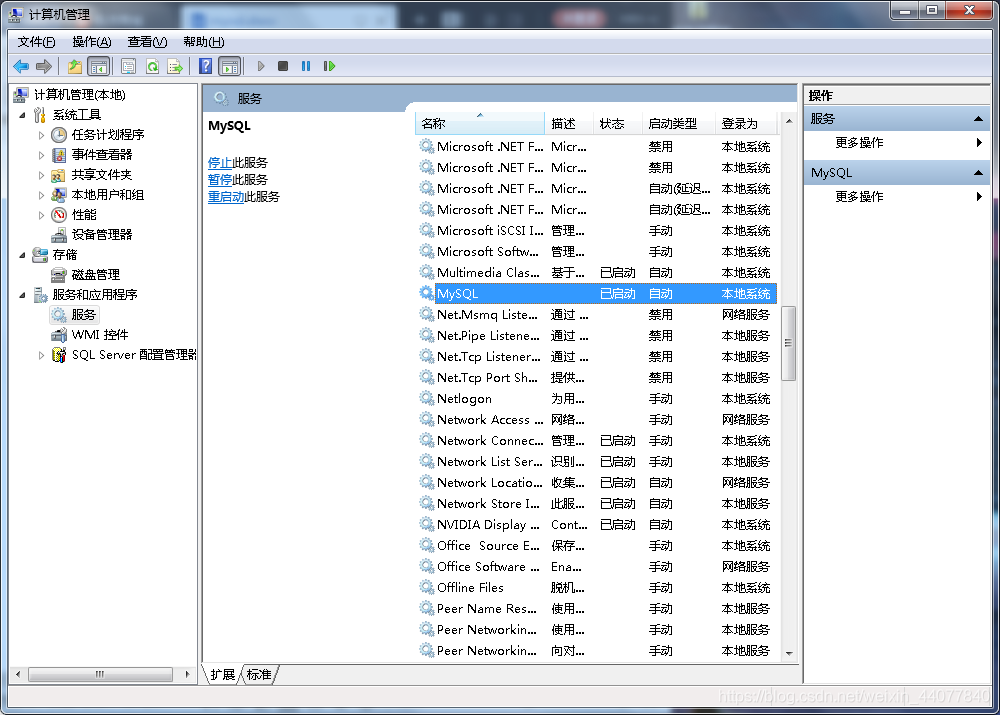Open 更多操作 under 服务 actions
This screenshot has width=1000, height=715.
tap(859, 143)
